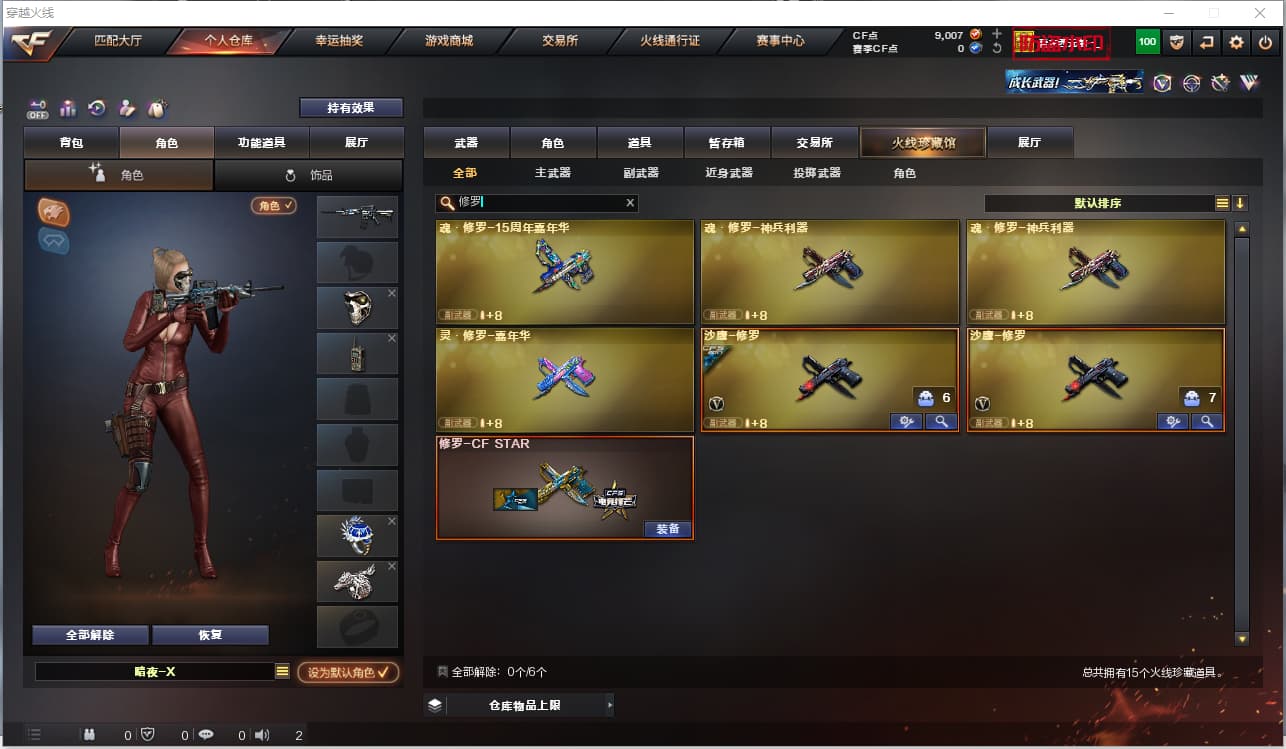Click magnifier icon on 沙鹰-修罗 card with 7
This screenshot has height=749, width=1286.
tap(1207, 422)
